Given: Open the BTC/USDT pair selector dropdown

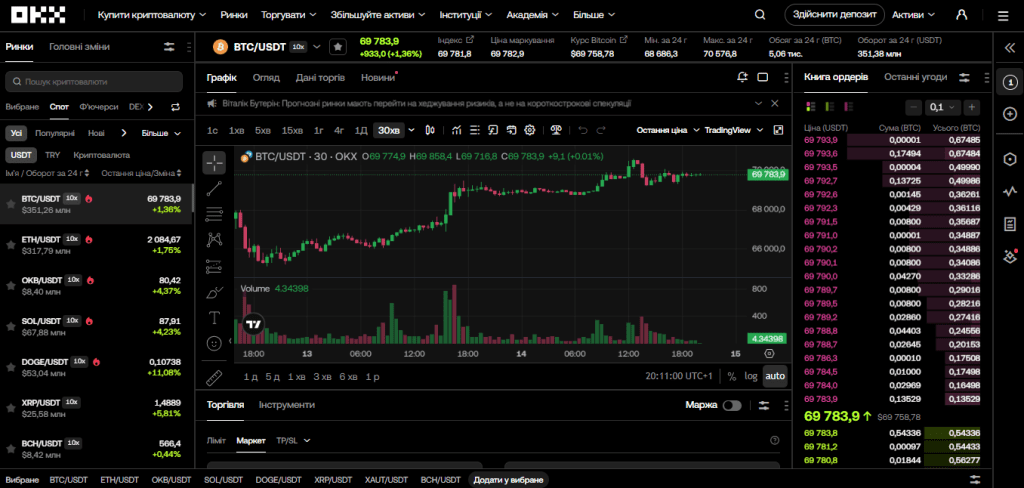Looking at the screenshot, I should tap(317, 46).
